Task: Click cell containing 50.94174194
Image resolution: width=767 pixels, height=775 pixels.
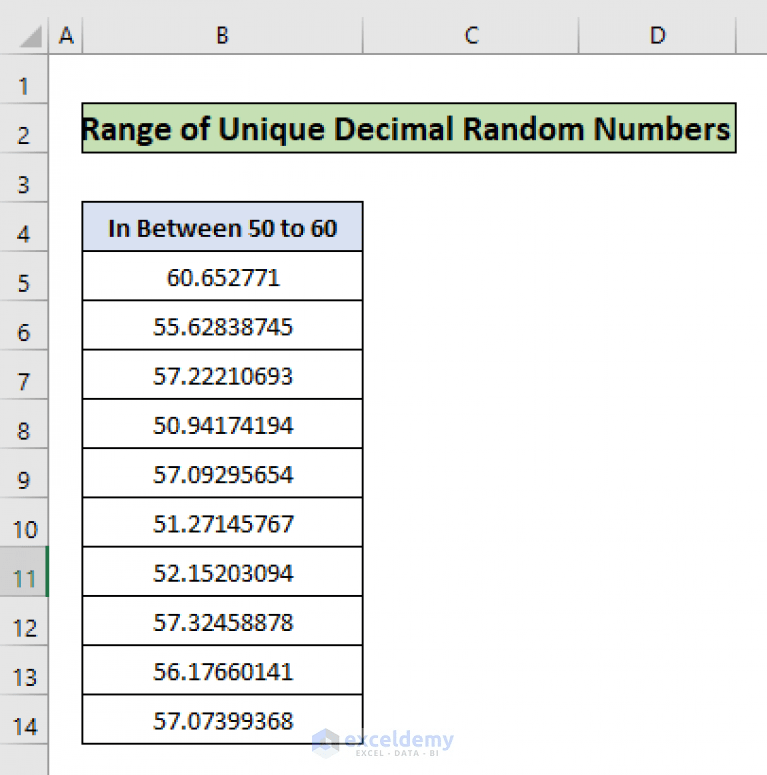Action: point(222,424)
